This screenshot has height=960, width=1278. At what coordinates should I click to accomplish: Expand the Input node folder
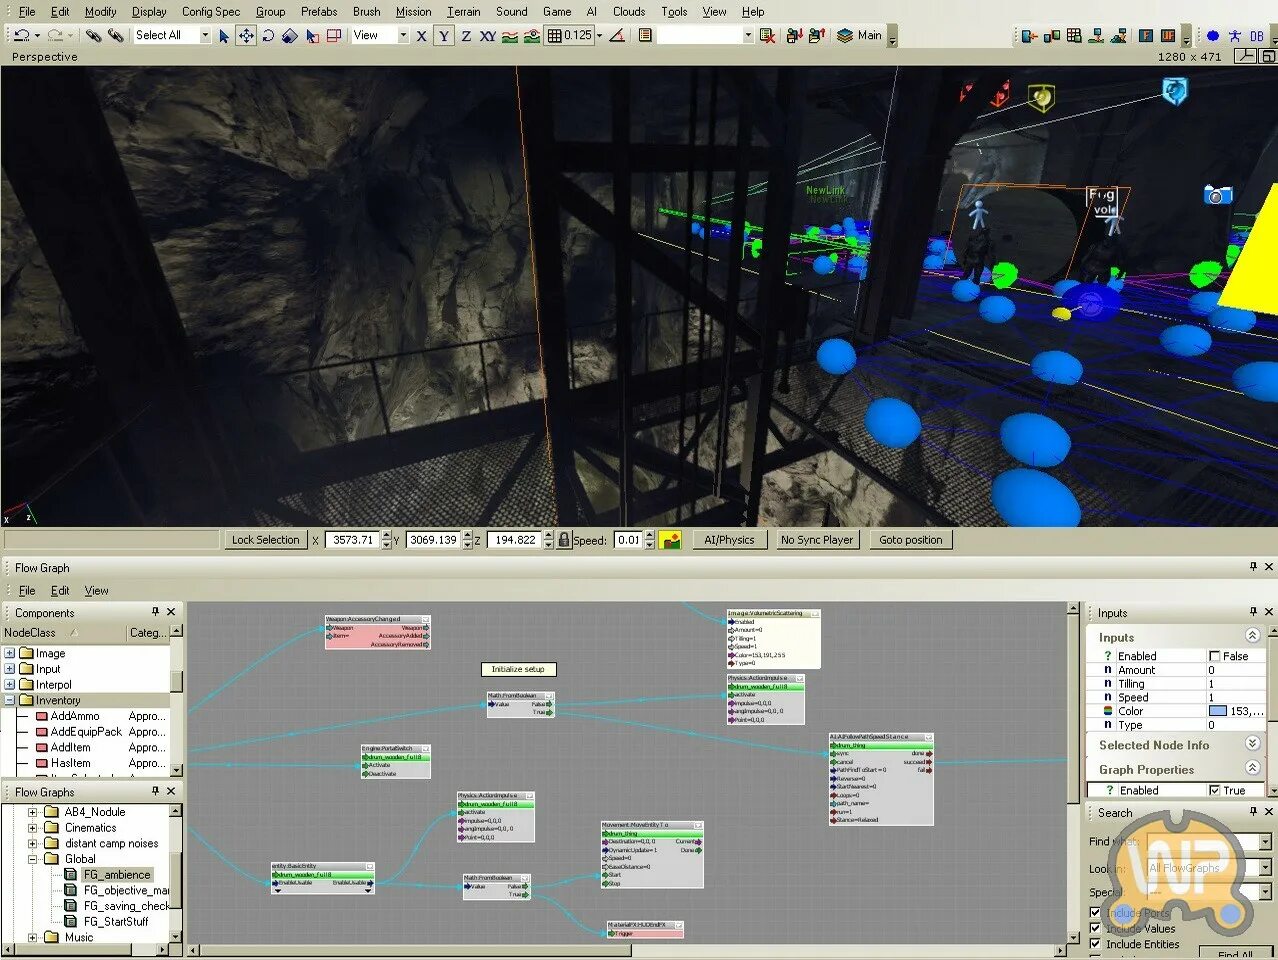pyautogui.click(x=10, y=669)
